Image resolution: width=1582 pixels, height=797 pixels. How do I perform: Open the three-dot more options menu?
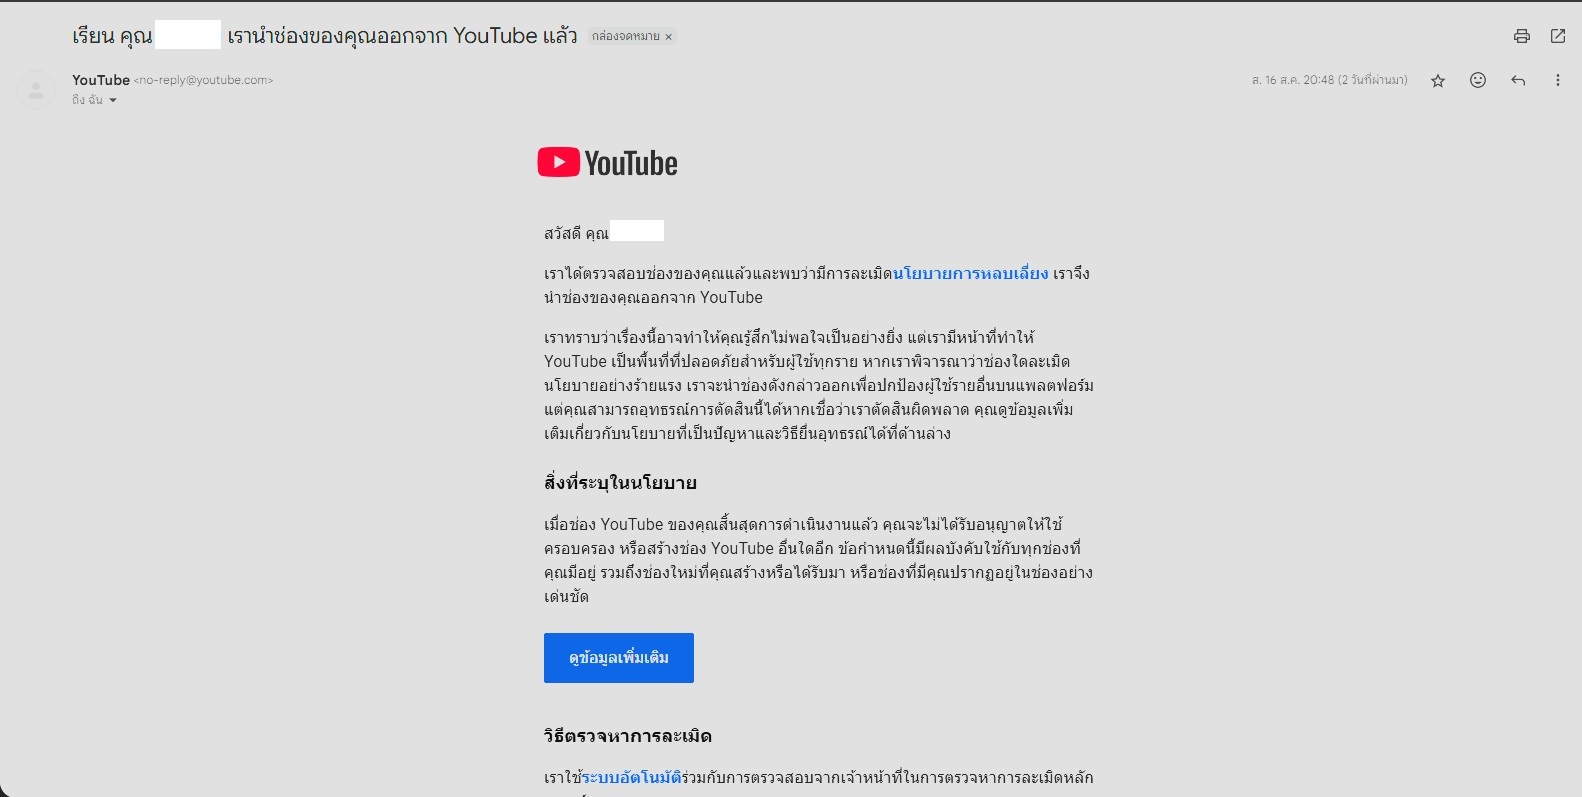[x=1557, y=80]
